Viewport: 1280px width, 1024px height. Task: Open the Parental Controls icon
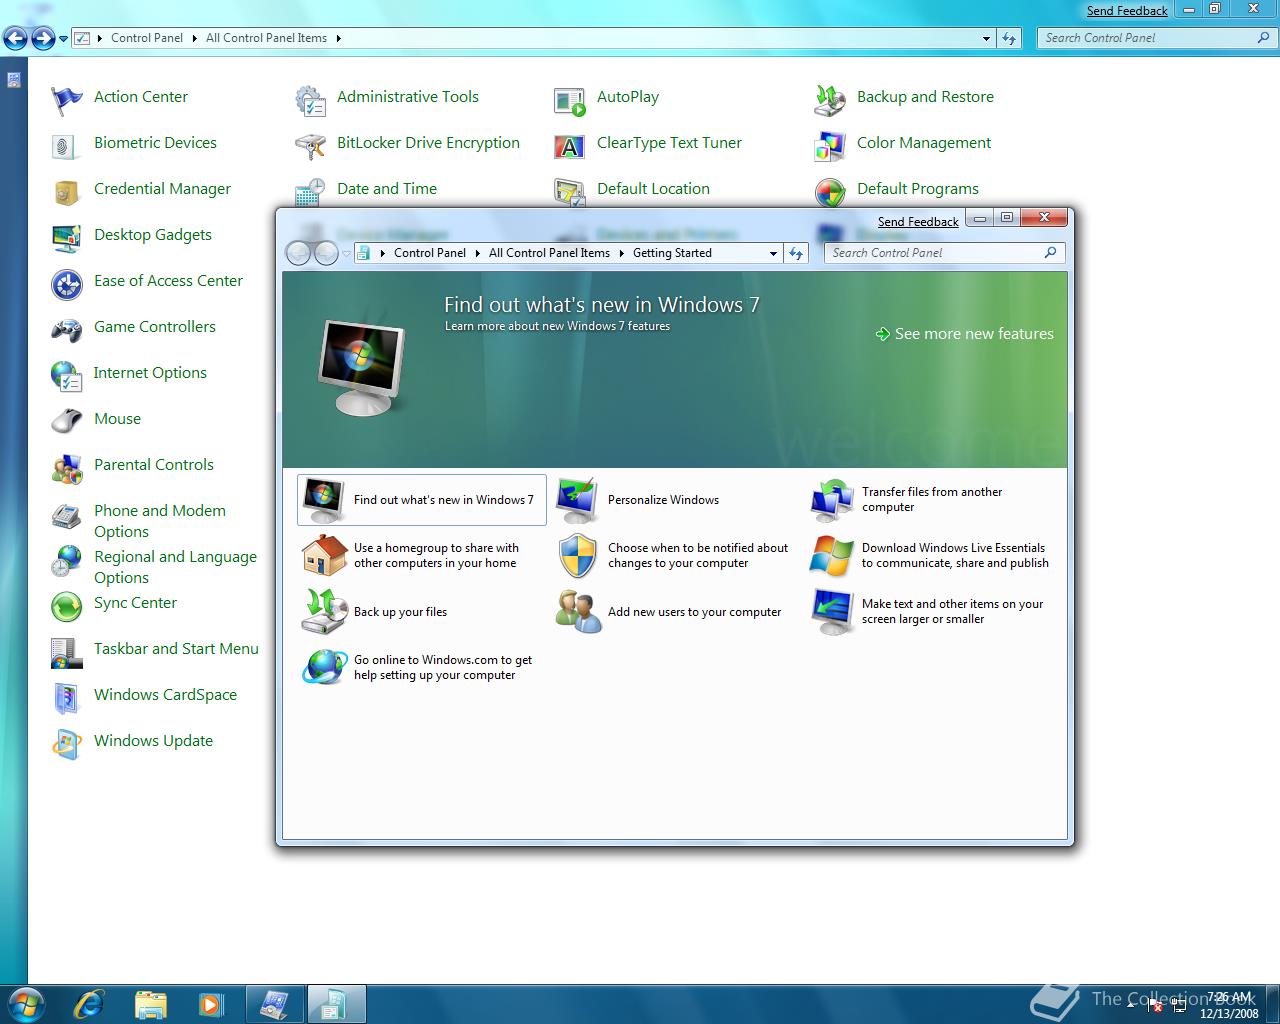click(x=67, y=467)
